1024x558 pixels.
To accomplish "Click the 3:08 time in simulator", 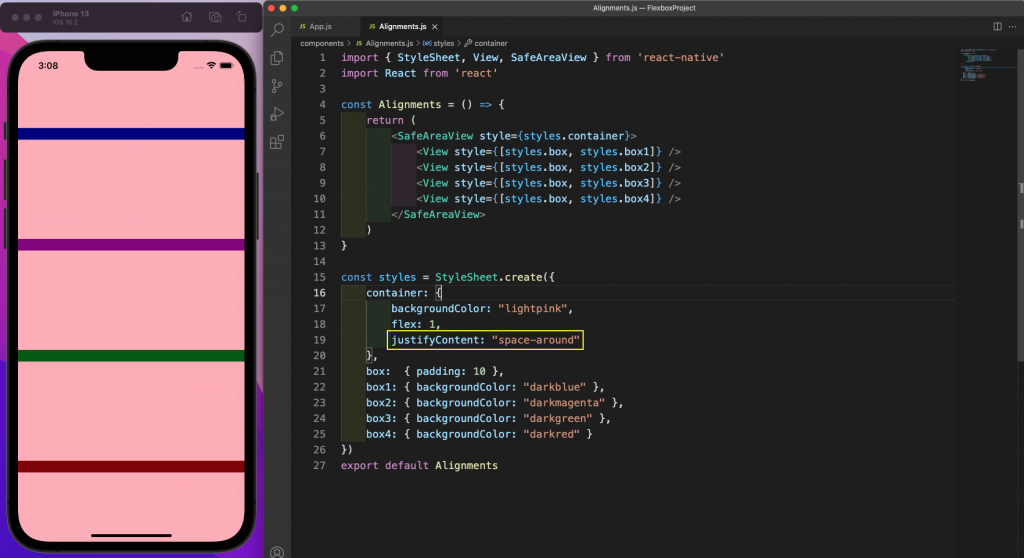I will (48, 65).
